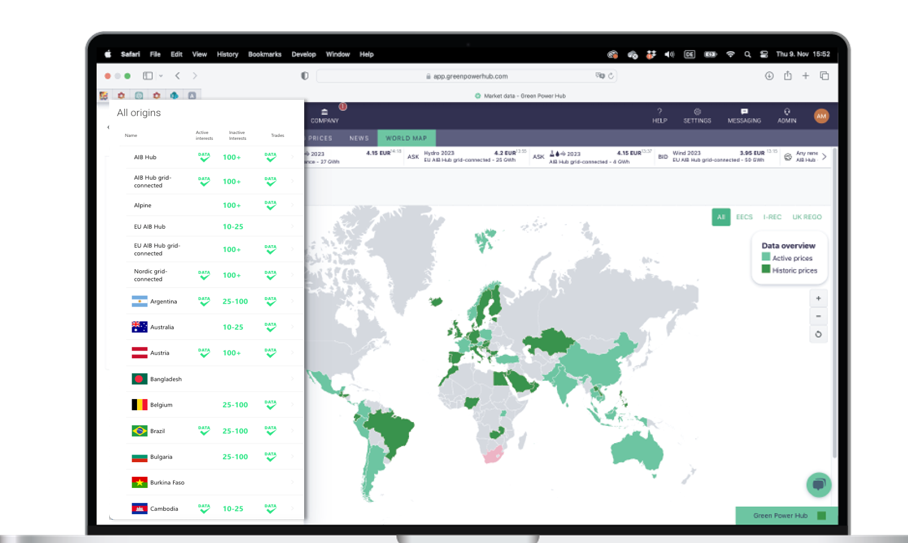Open the Australia origin row

tap(214, 327)
